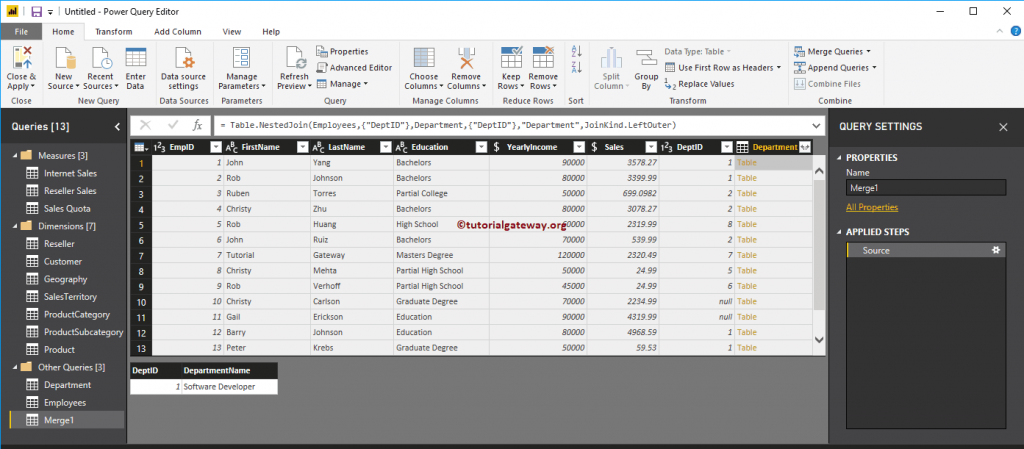Click Refresh Preview icon
The width and height of the screenshot is (1024, 449).
295,57
